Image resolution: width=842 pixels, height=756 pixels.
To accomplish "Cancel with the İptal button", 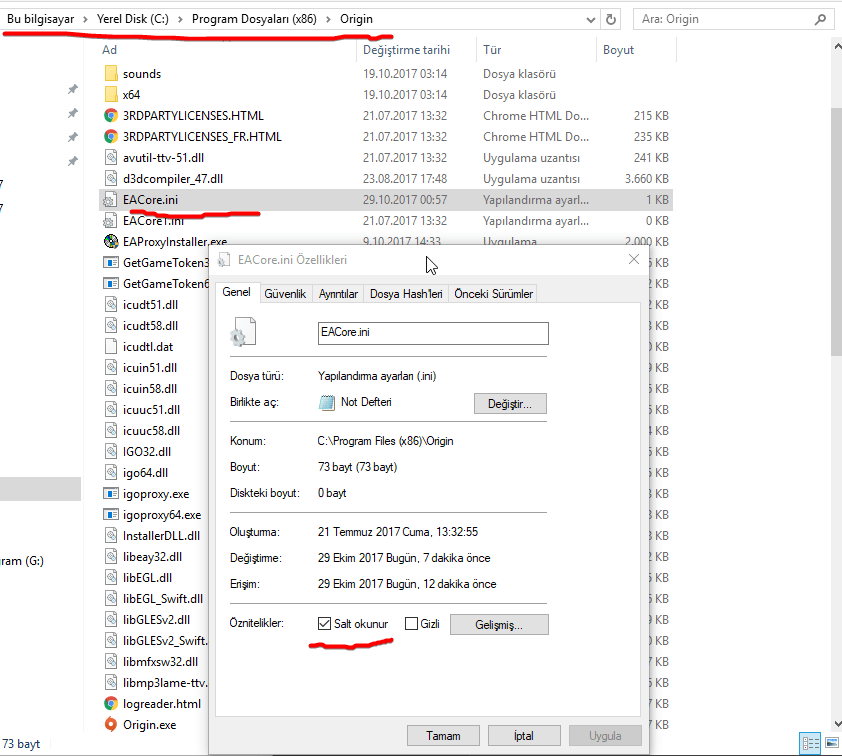I will coord(524,736).
